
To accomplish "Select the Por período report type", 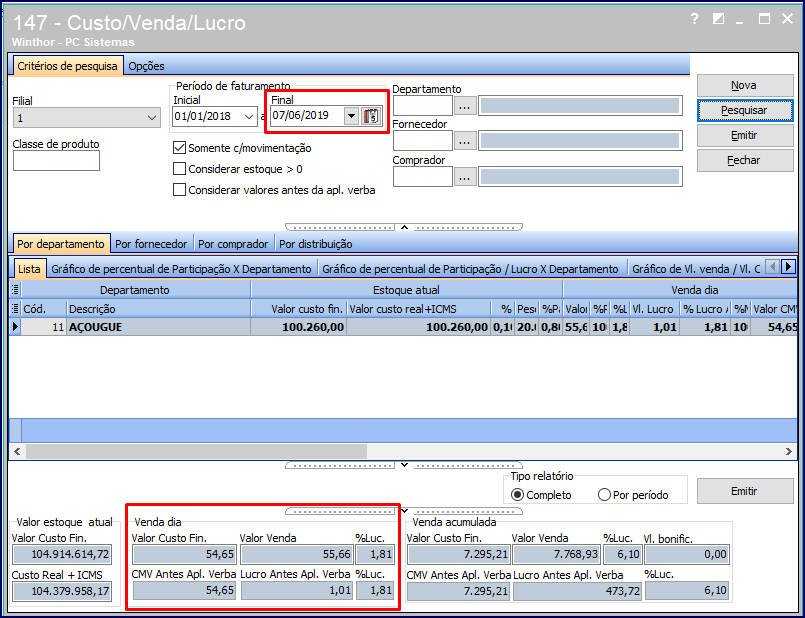I will (x=604, y=495).
